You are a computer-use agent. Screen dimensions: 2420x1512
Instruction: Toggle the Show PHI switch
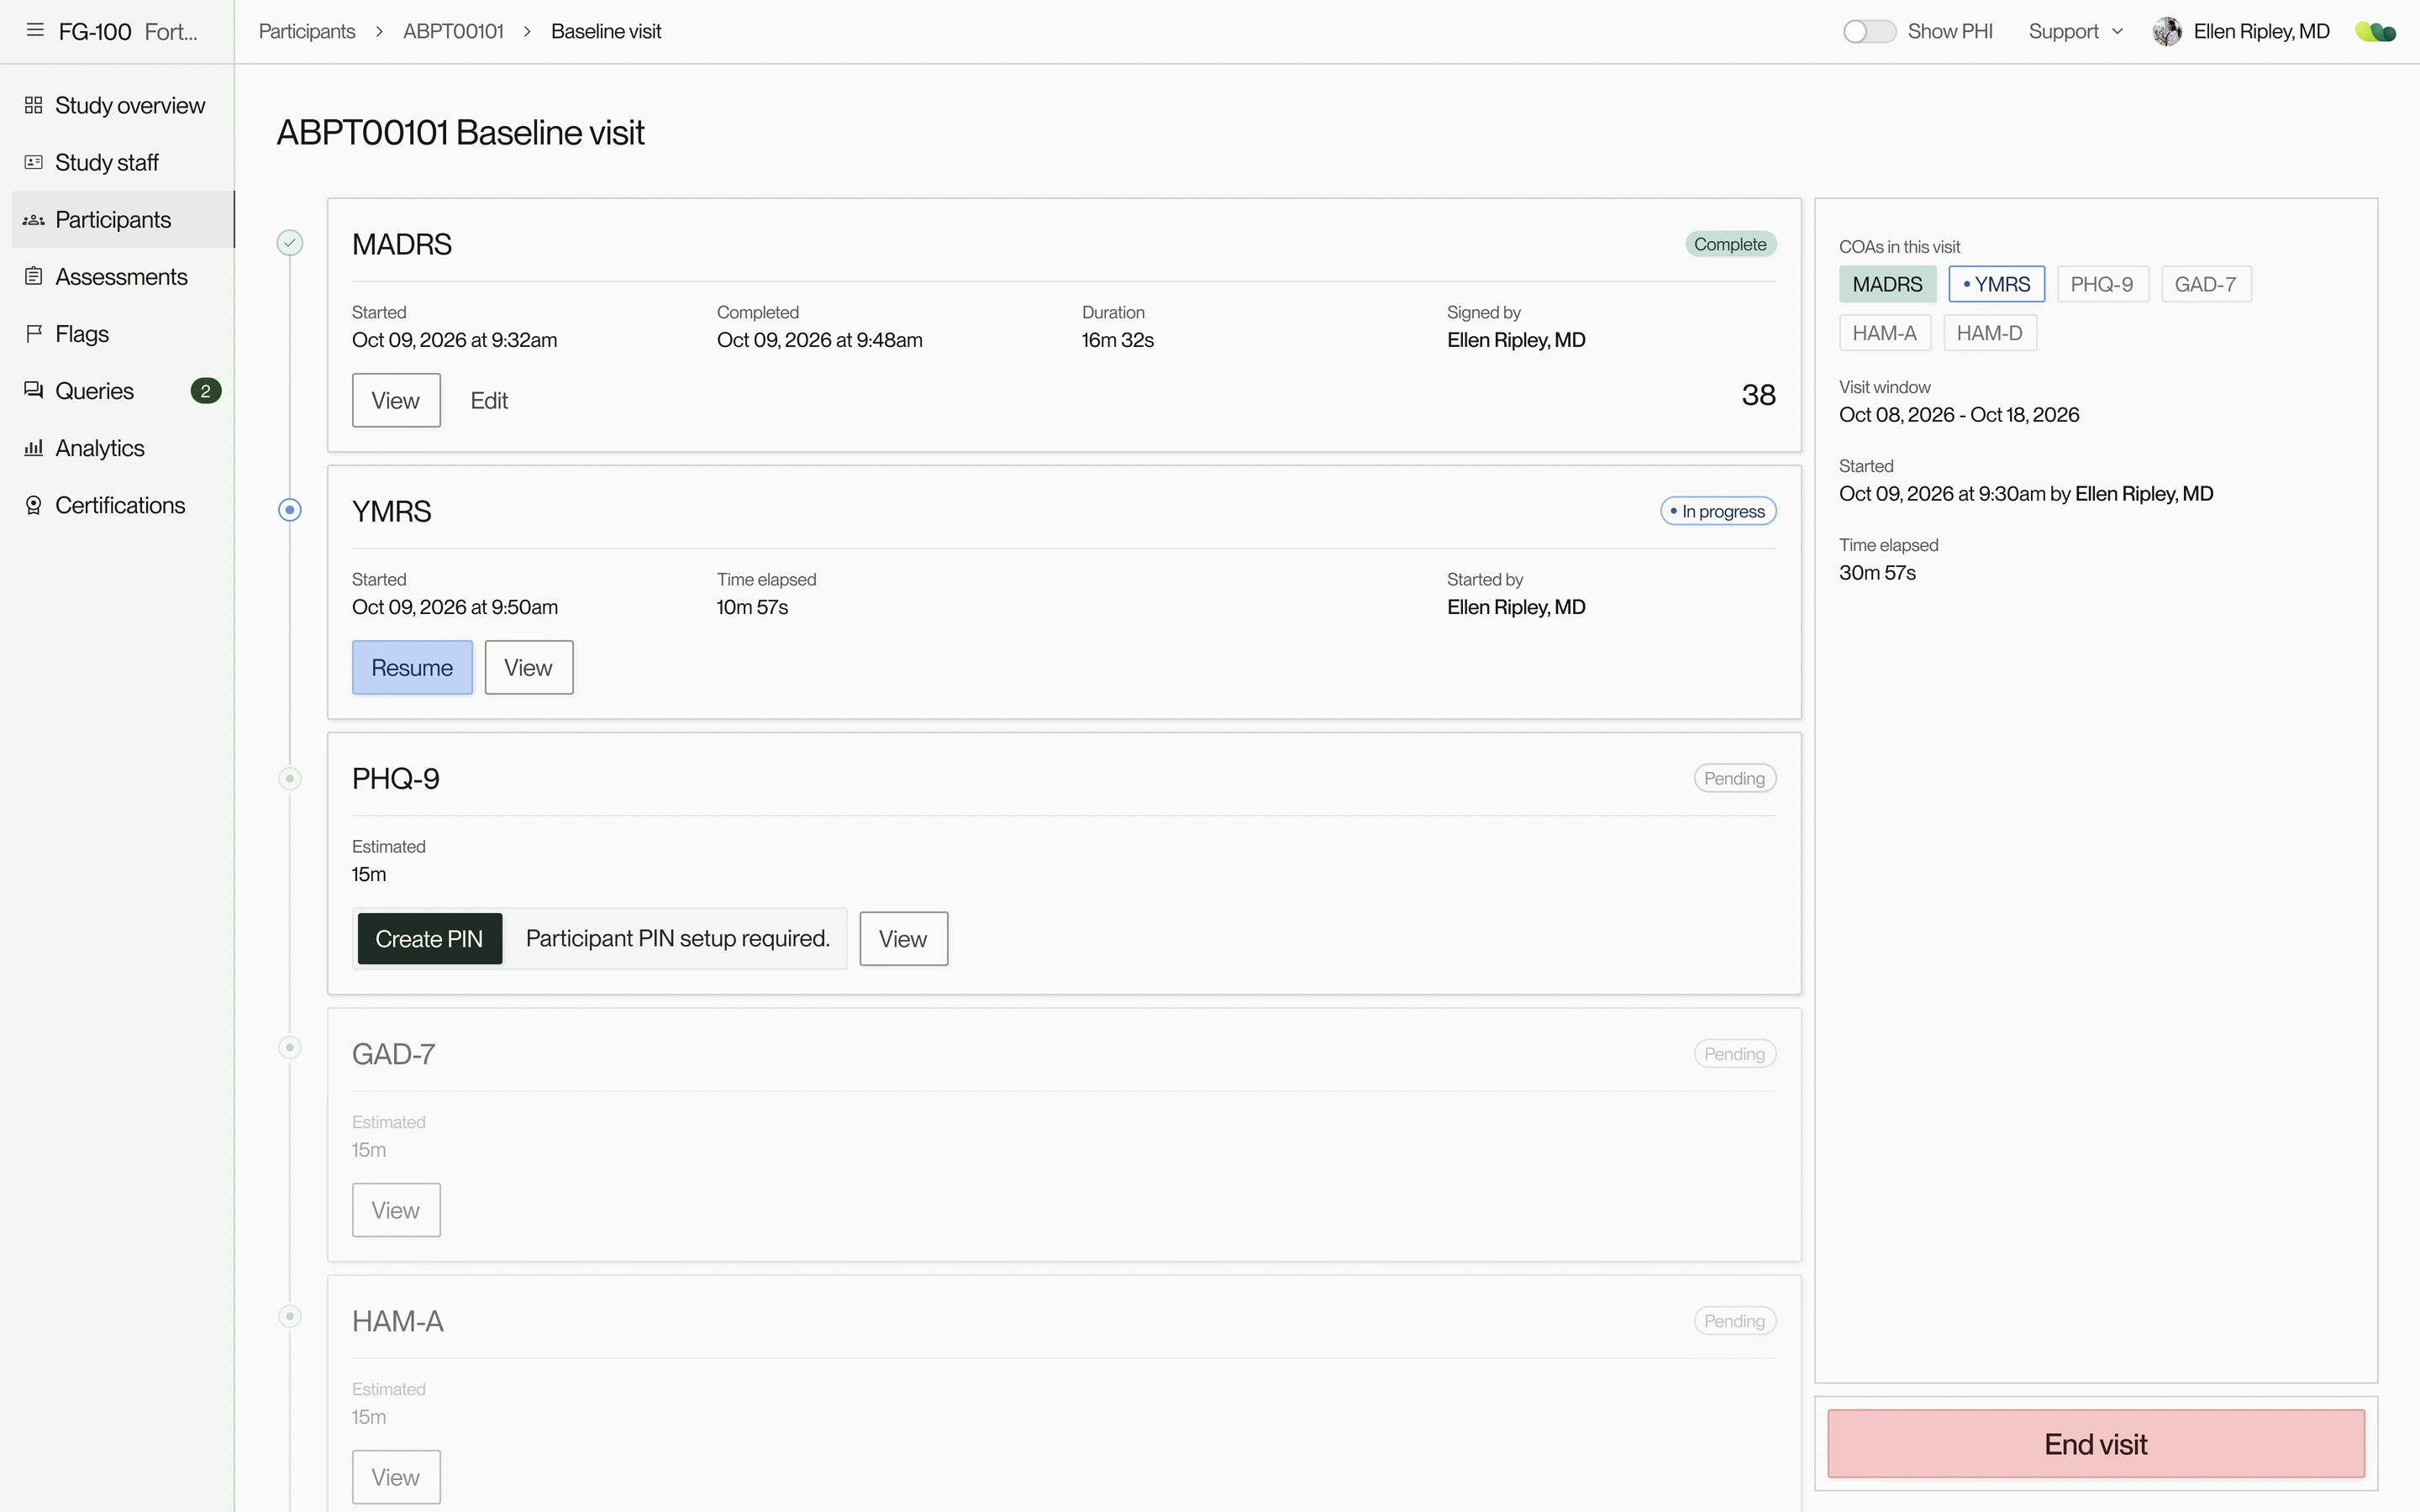1869,31
